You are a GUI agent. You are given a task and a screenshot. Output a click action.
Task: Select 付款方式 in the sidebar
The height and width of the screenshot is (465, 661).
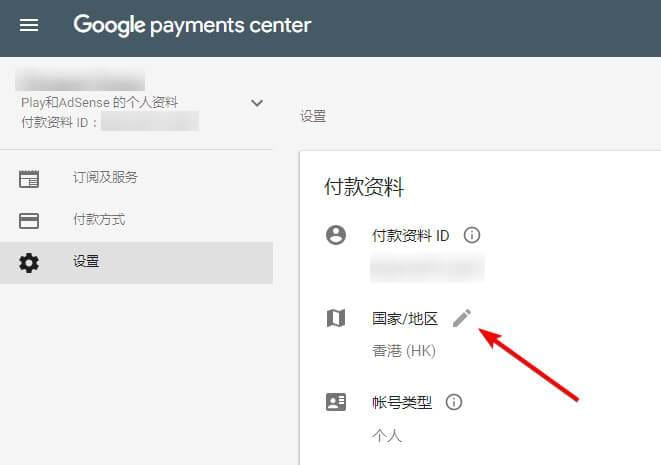(99, 220)
